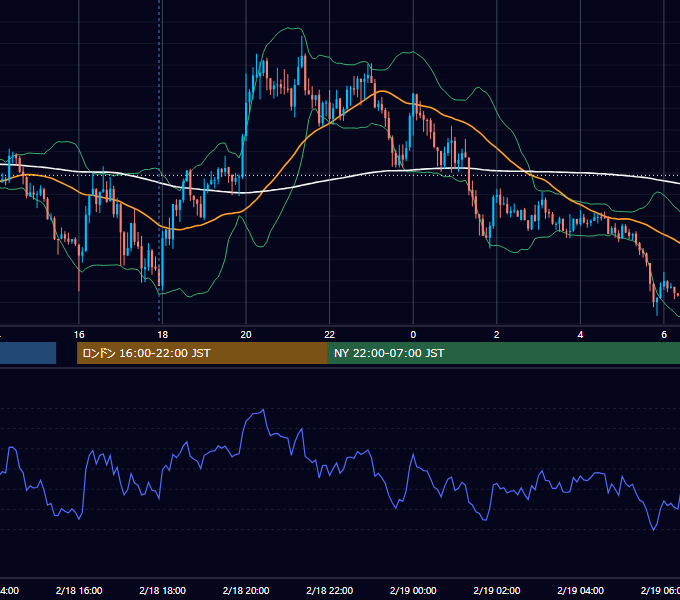Select the ロンドン 16:00-22:00 JST session bar

click(x=202, y=353)
